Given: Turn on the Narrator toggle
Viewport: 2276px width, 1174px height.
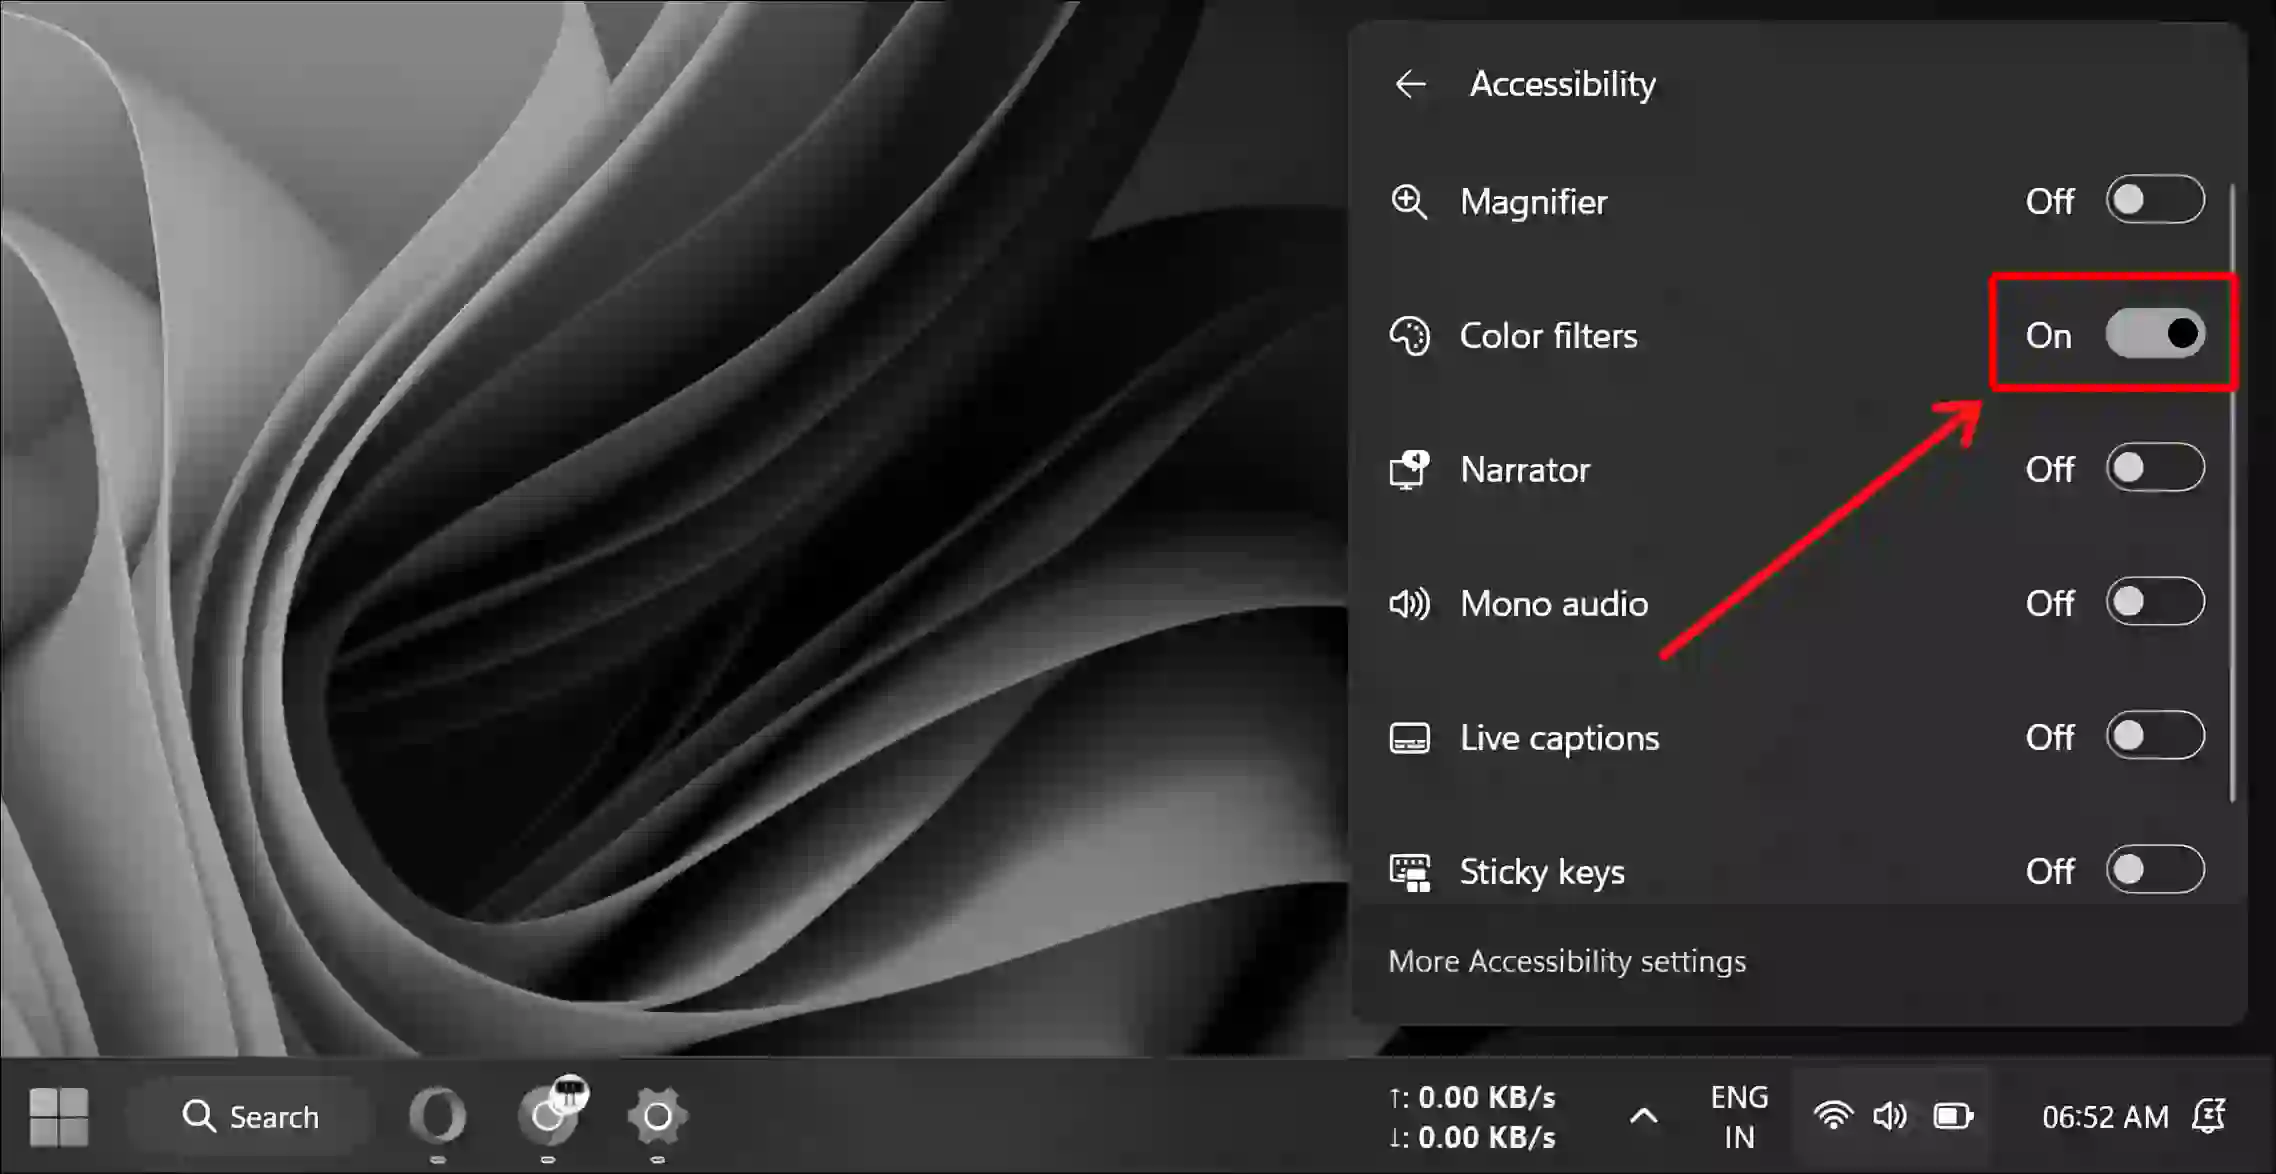Looking at the screenshot, I should [x=2156, y=469].
